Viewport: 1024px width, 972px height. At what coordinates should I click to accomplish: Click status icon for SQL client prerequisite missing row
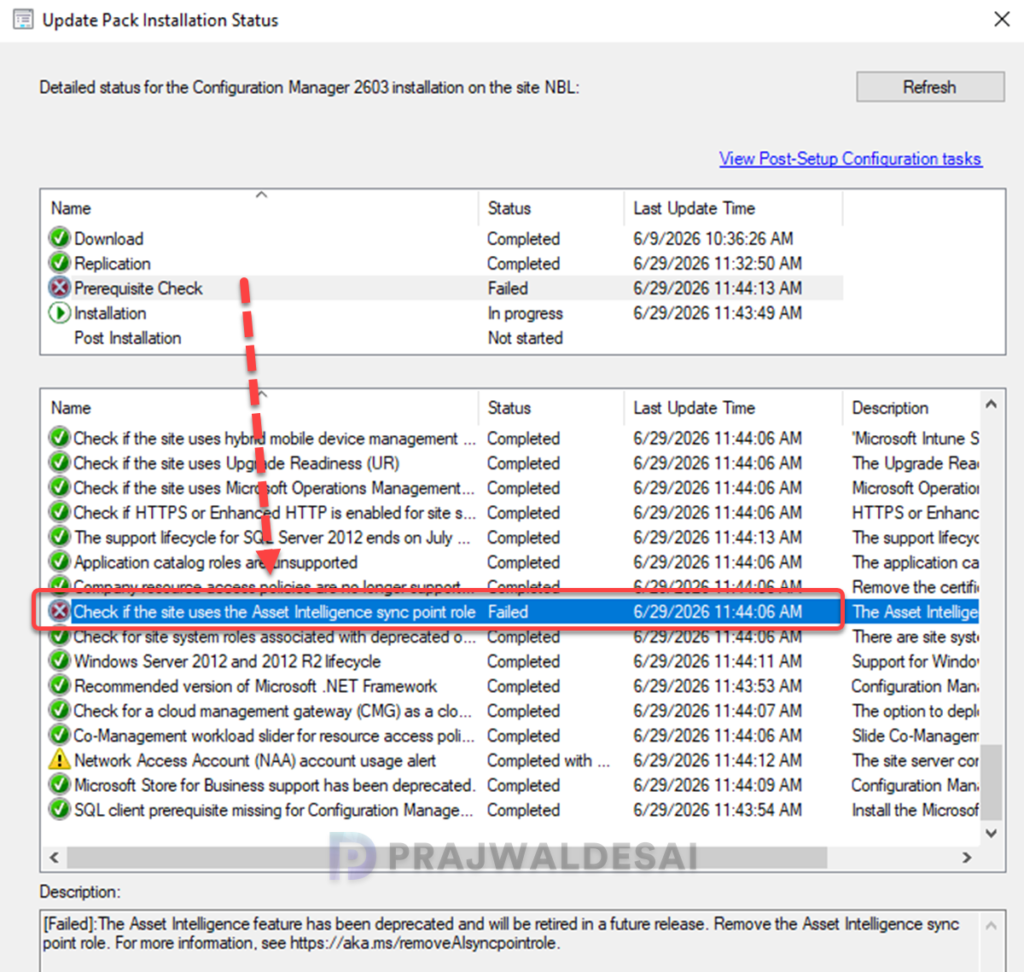59,811
